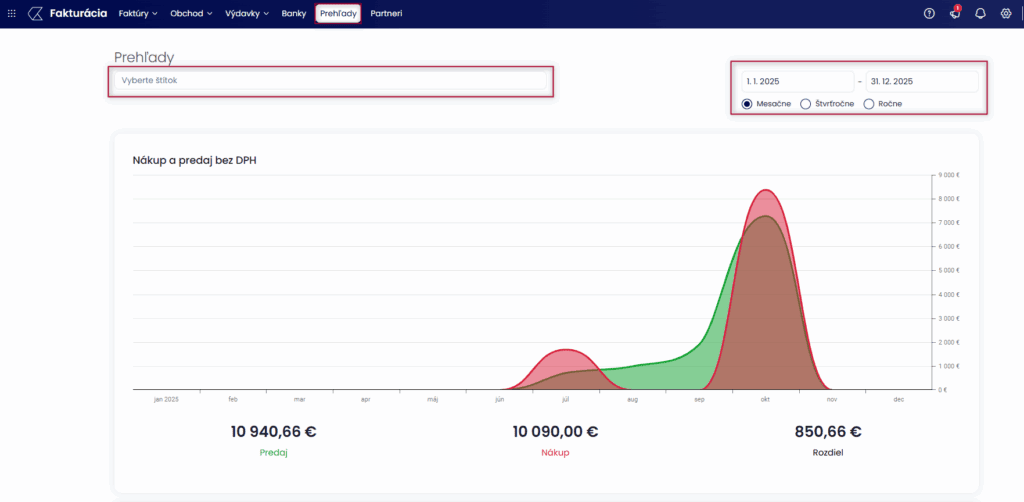Screen dimensions: 1024x502
Task: Select the Štvrťročne radio button
Action: tap(806, 103)
